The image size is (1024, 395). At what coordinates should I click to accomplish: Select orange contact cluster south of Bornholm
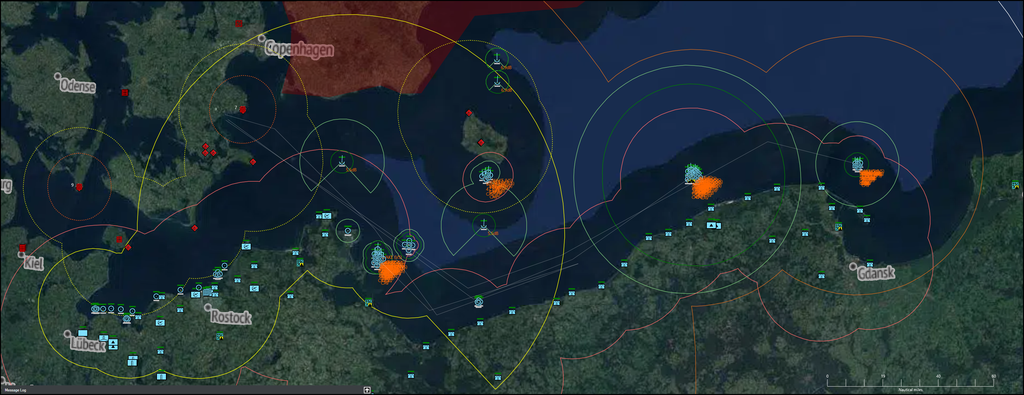point(500,188)
